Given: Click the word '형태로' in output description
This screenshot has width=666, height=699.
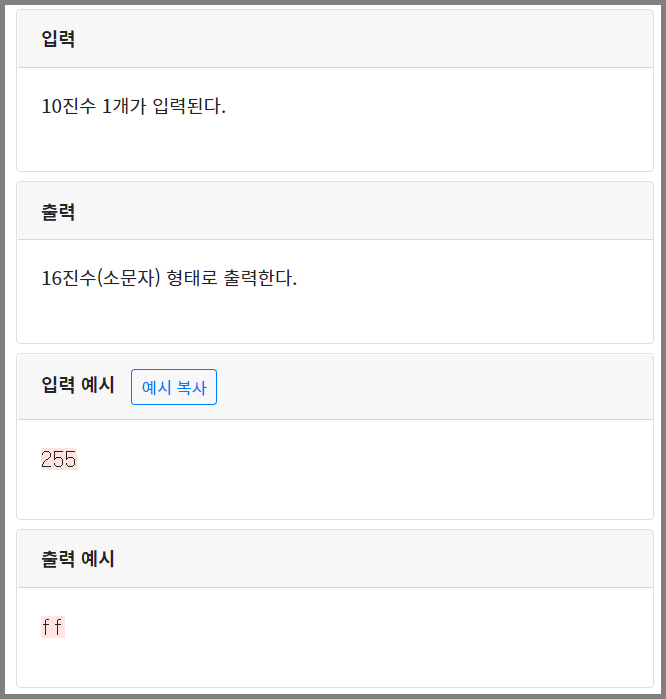Looking at the screenshot, I should (192, 278).
